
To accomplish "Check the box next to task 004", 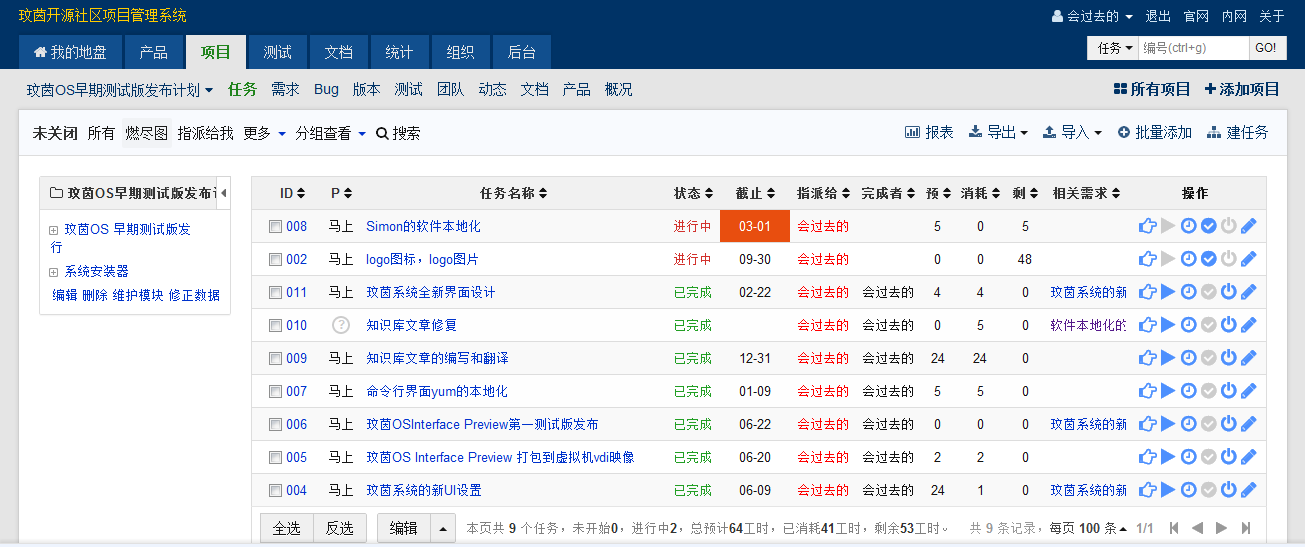I will [275, 491].
